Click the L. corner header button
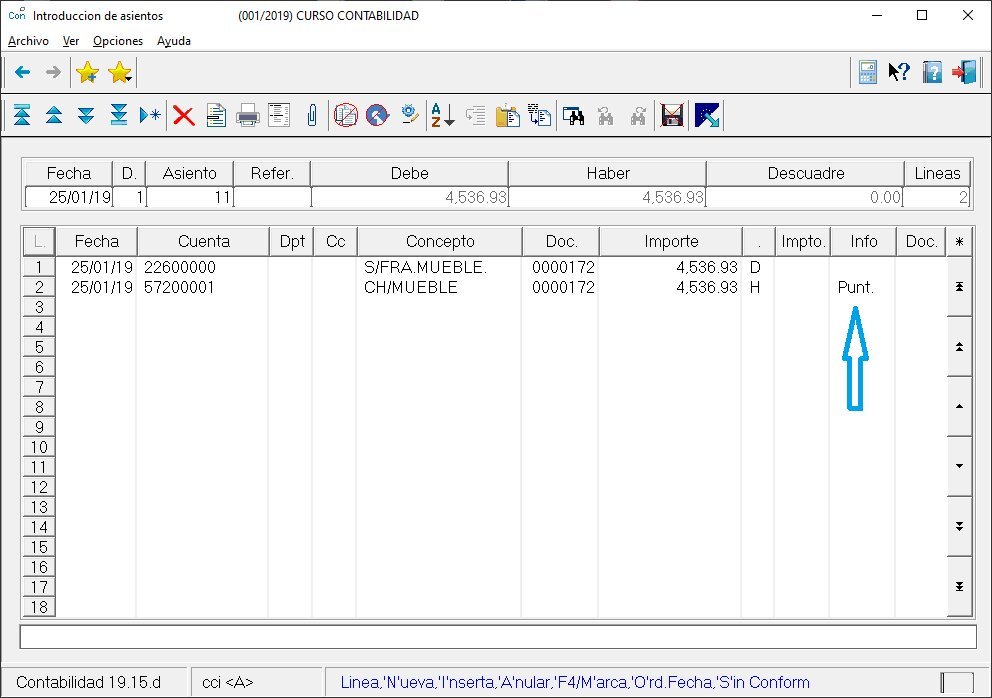Screen dimensions: 992x698 pos(39,241)
